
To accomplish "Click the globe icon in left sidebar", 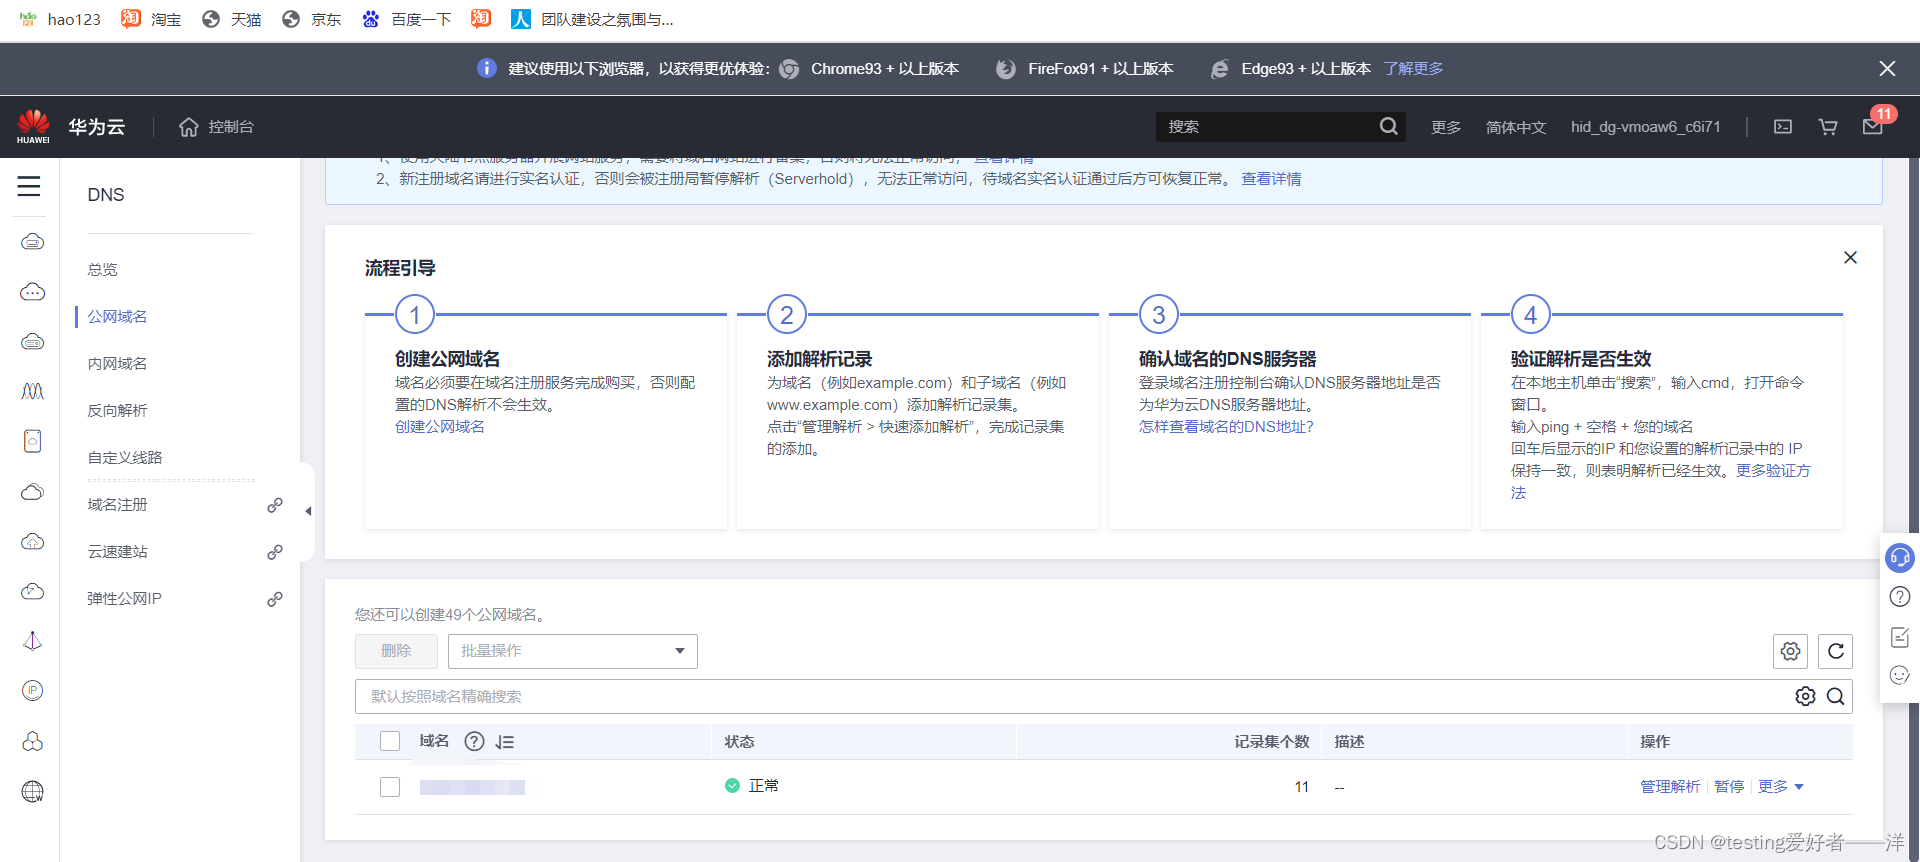I will 33,792.
